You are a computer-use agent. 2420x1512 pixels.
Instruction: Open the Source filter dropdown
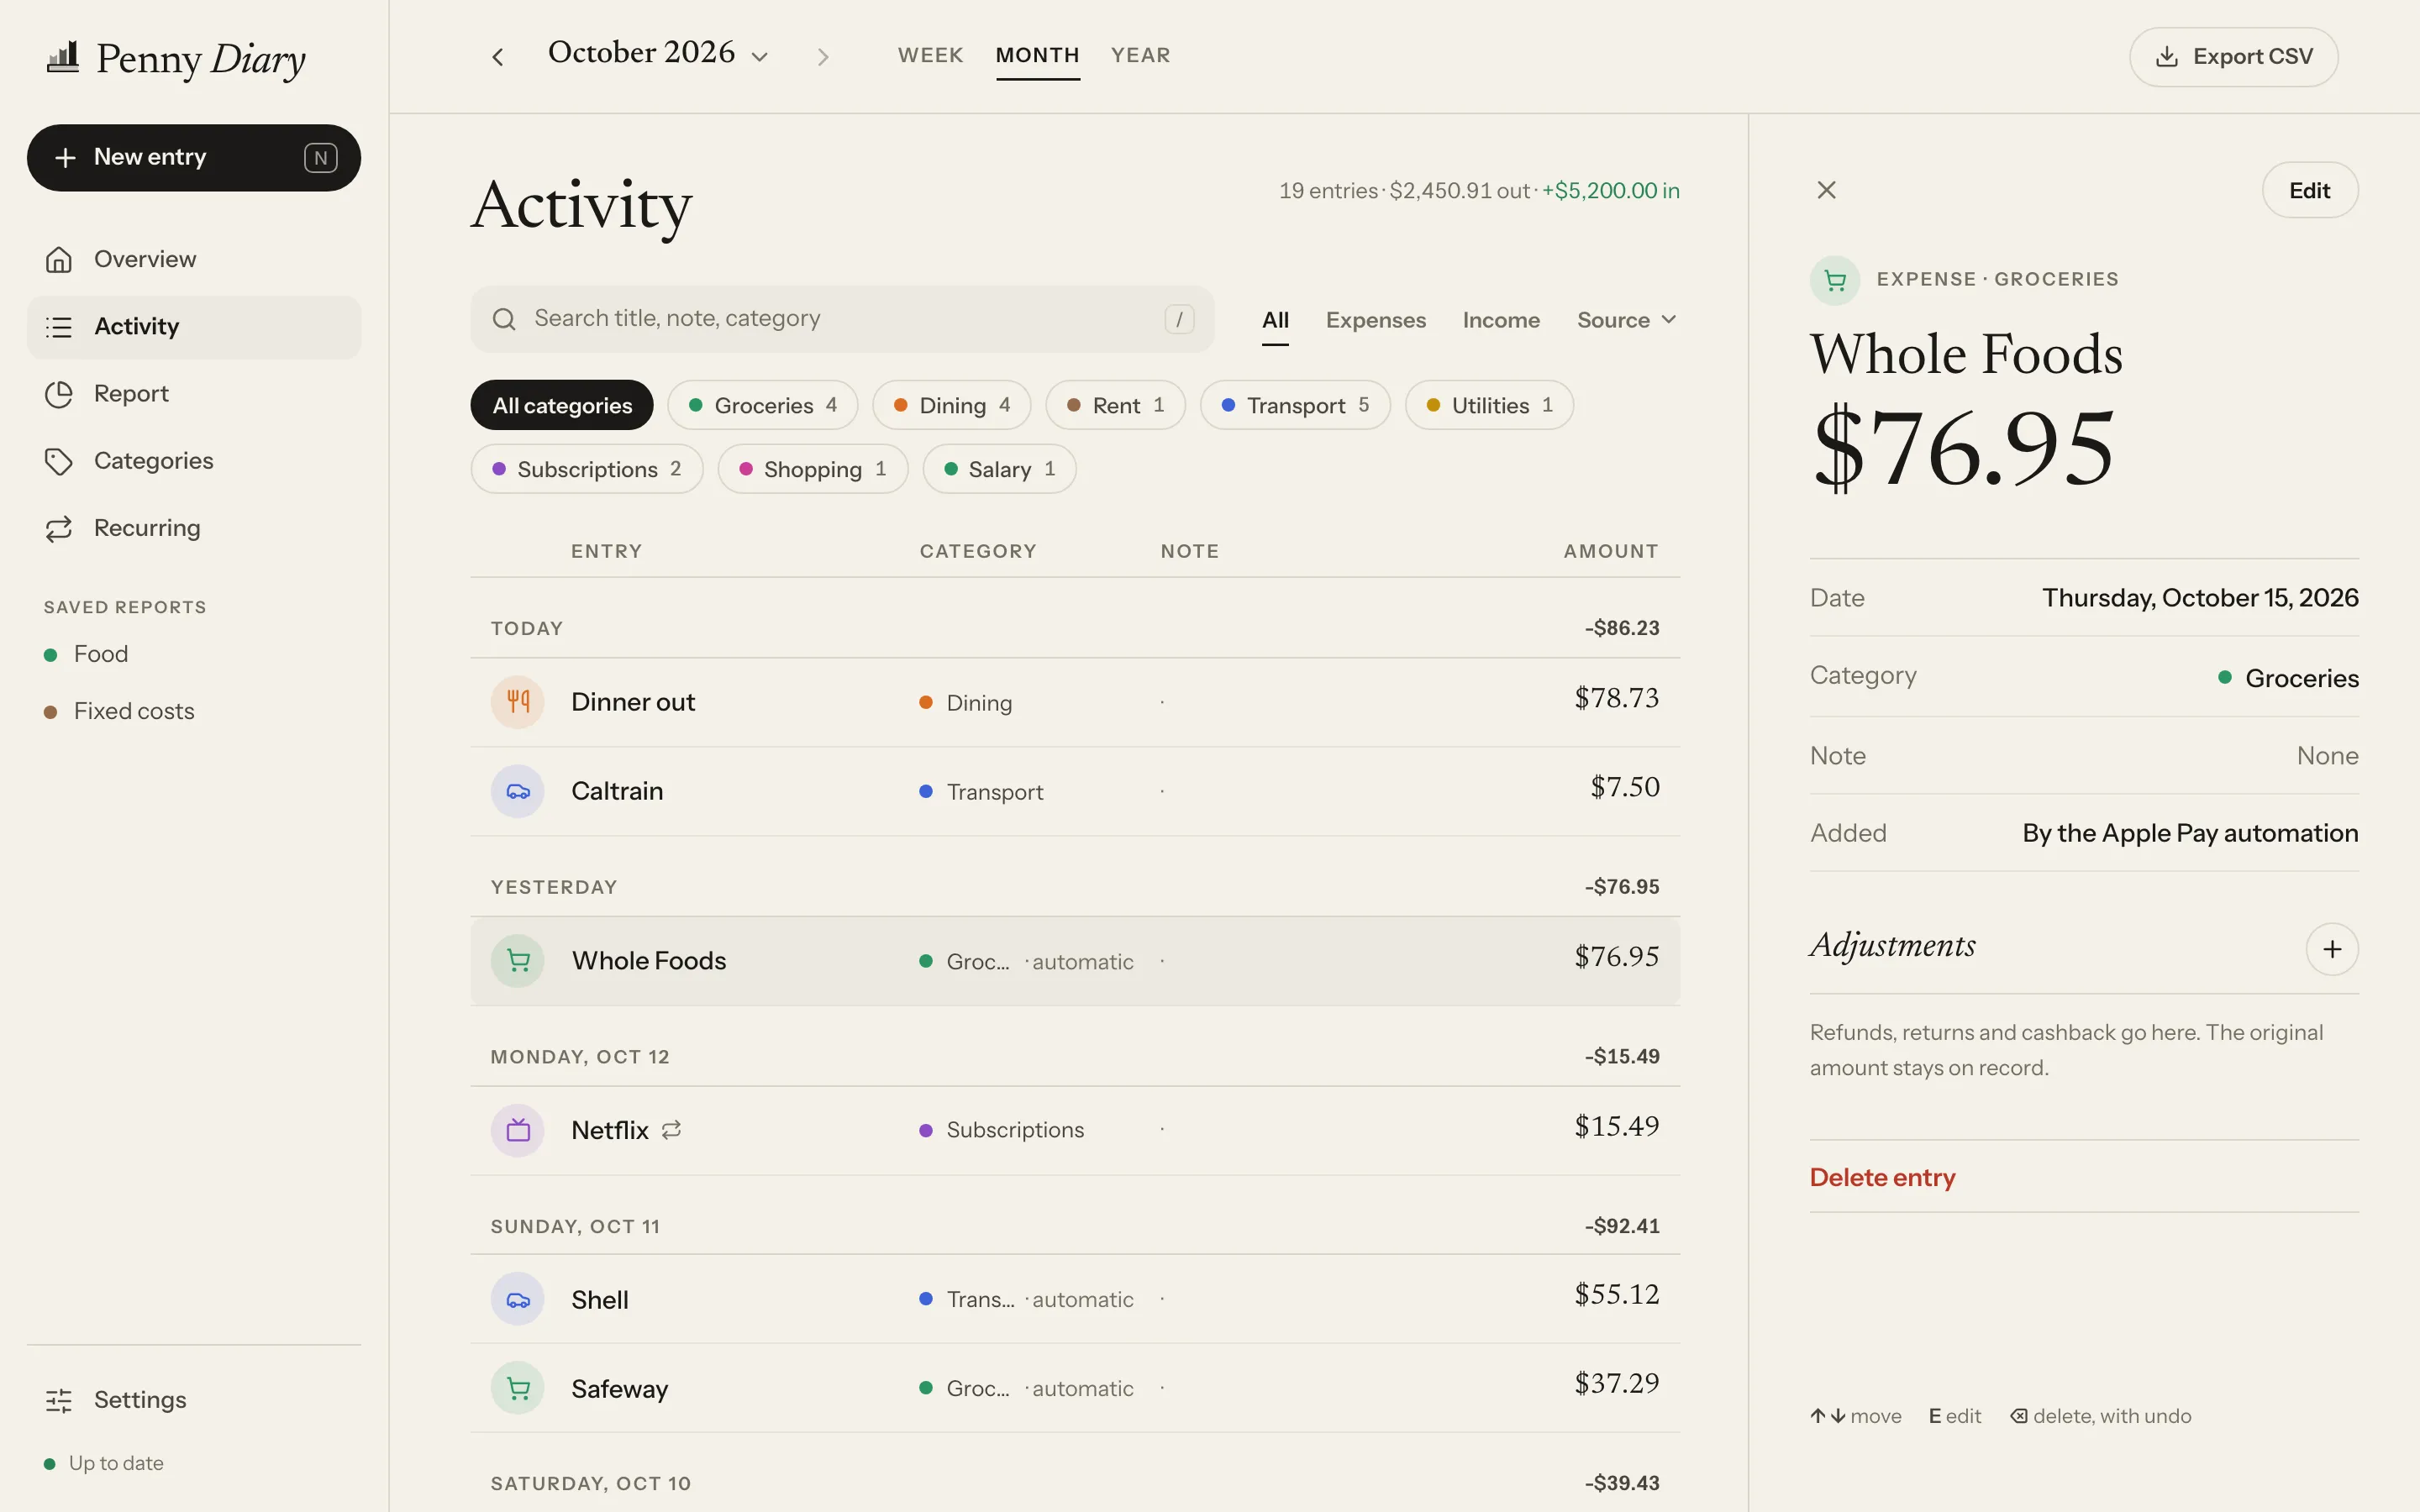tap(1626, 320)
